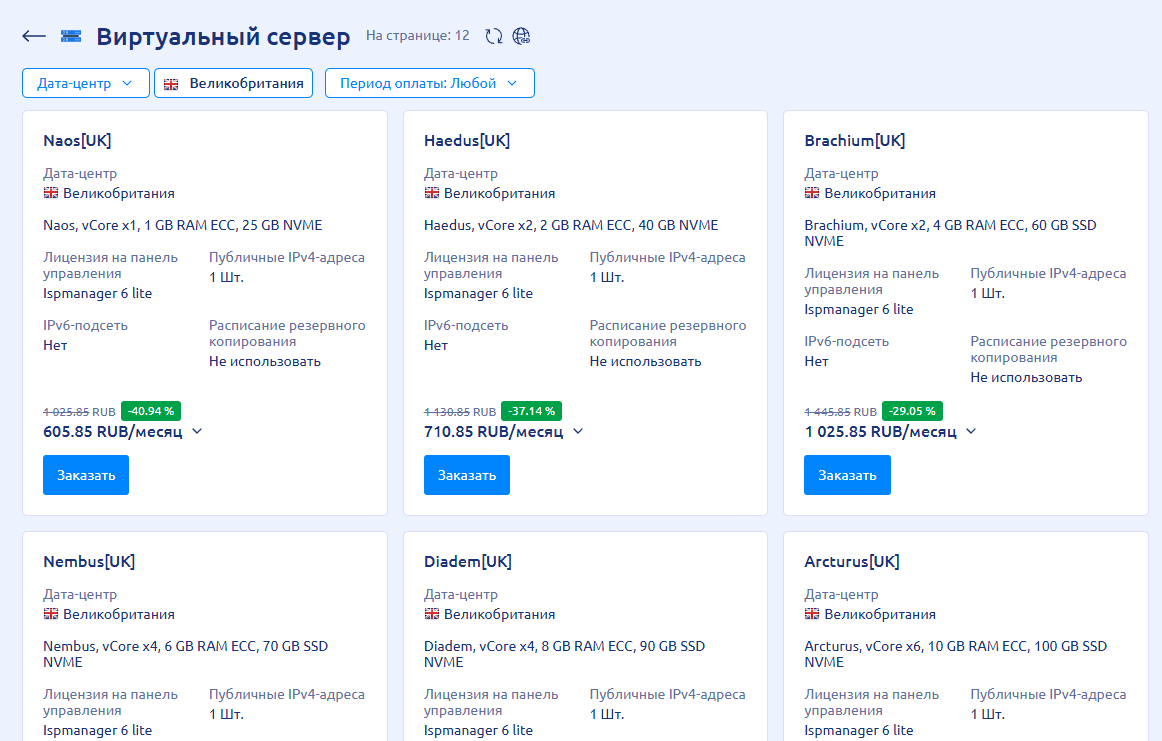Expand price options for Naos 605.85 RUB/месяц
1162x741 pixels.
197,431
